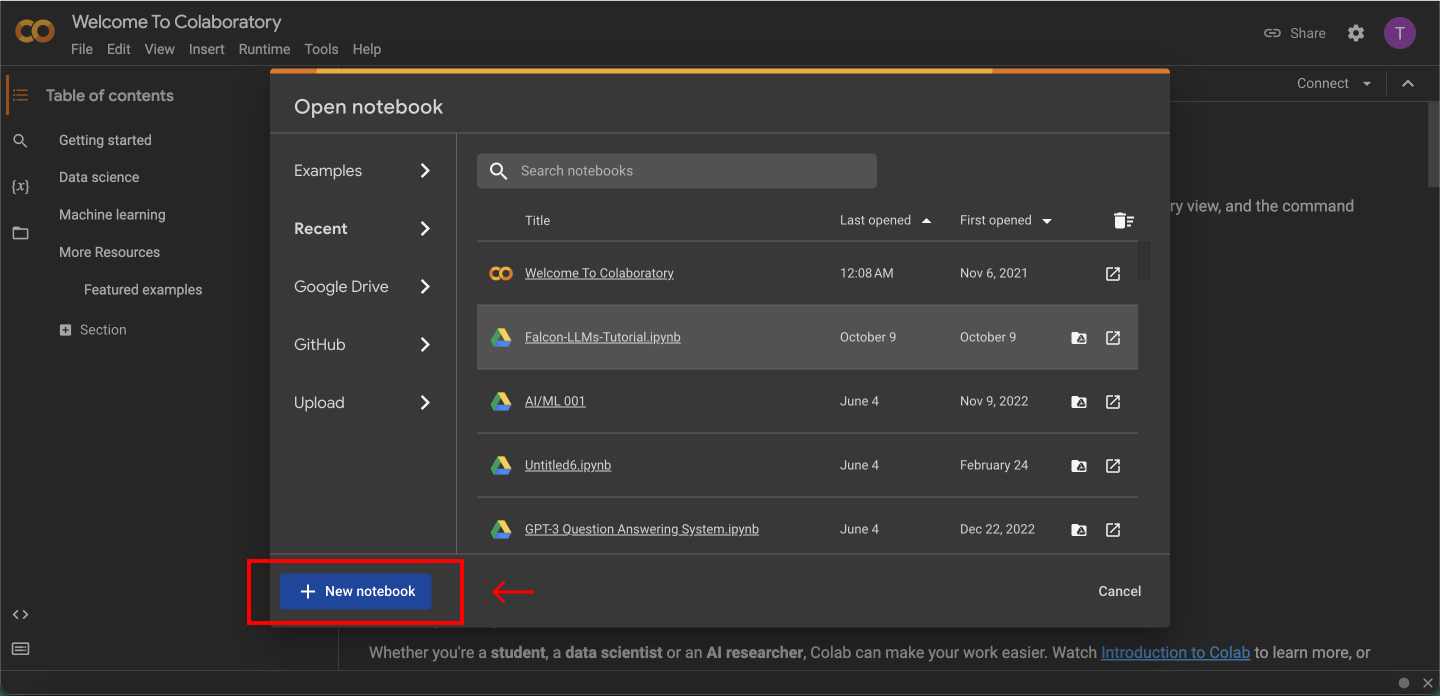Image resolution: width=1440 pixels, height=696 pixels.
Task: Expand the Google Drive category chevron
Action: tap(425, 287)
